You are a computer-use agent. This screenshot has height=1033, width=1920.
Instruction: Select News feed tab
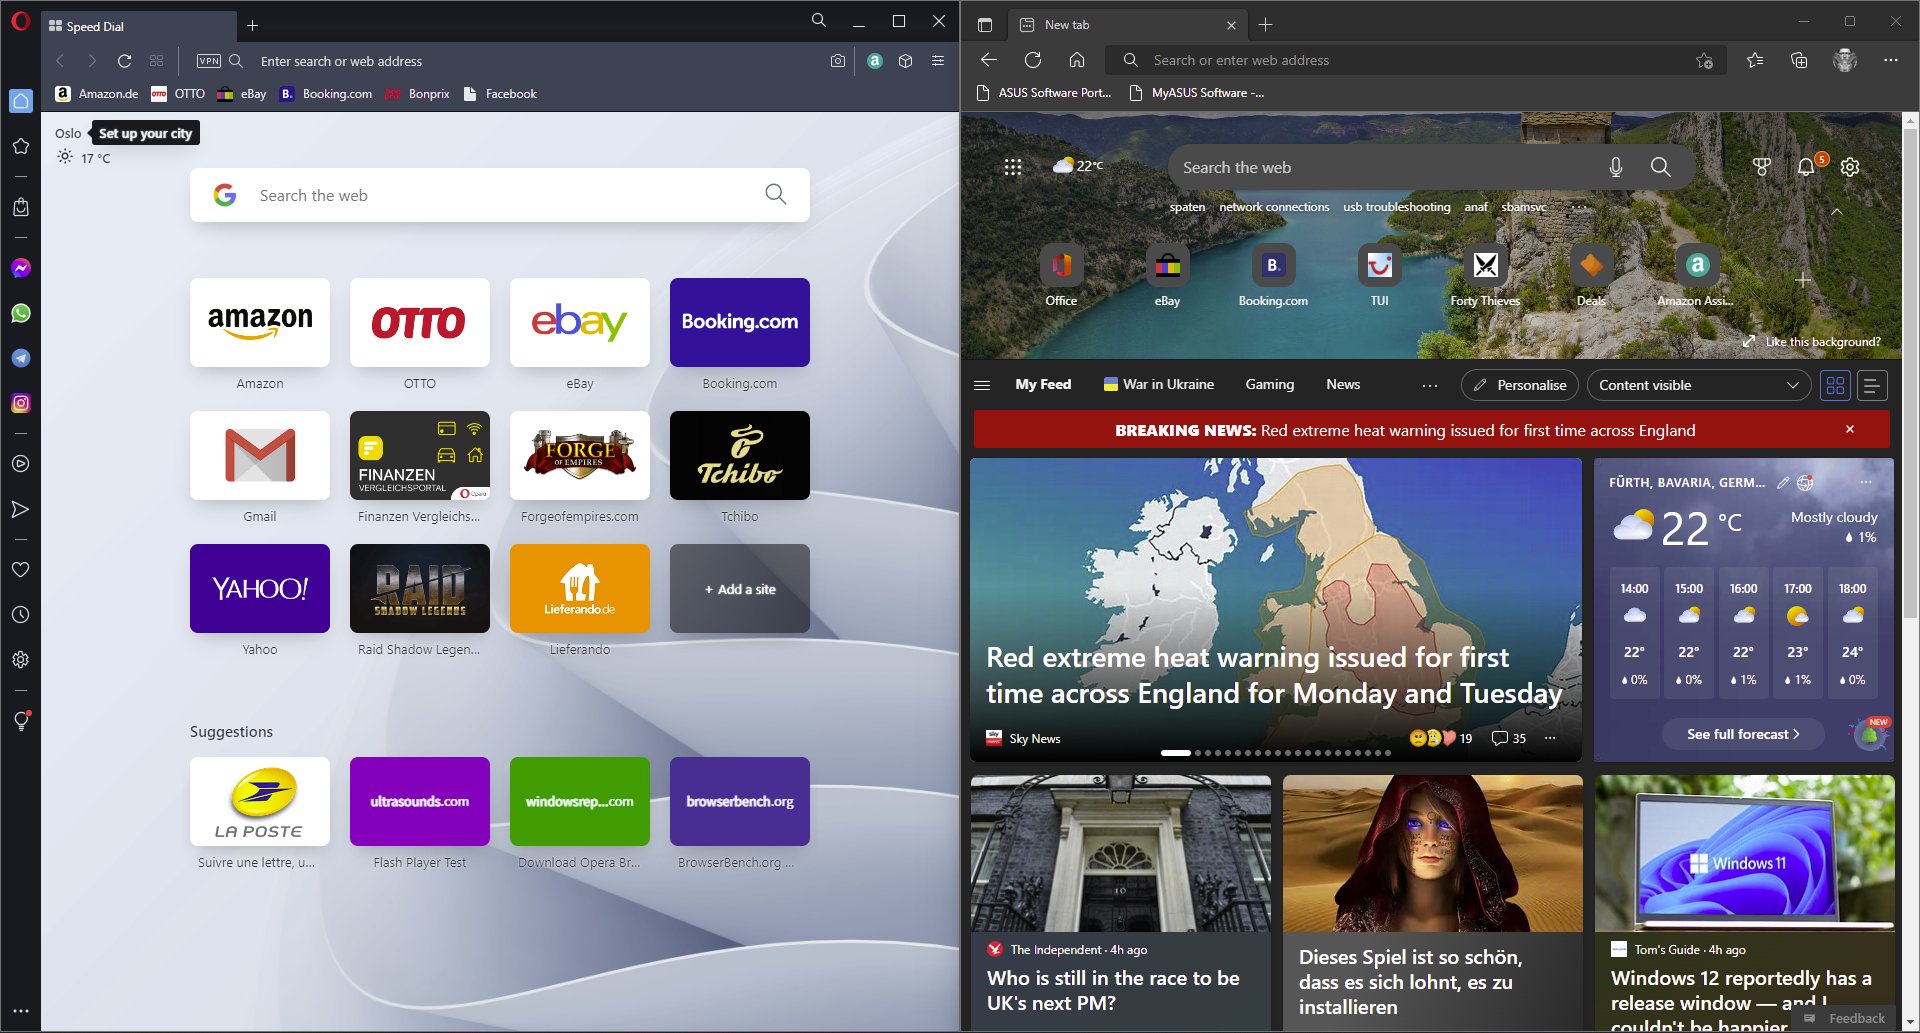pos(1343,384)
